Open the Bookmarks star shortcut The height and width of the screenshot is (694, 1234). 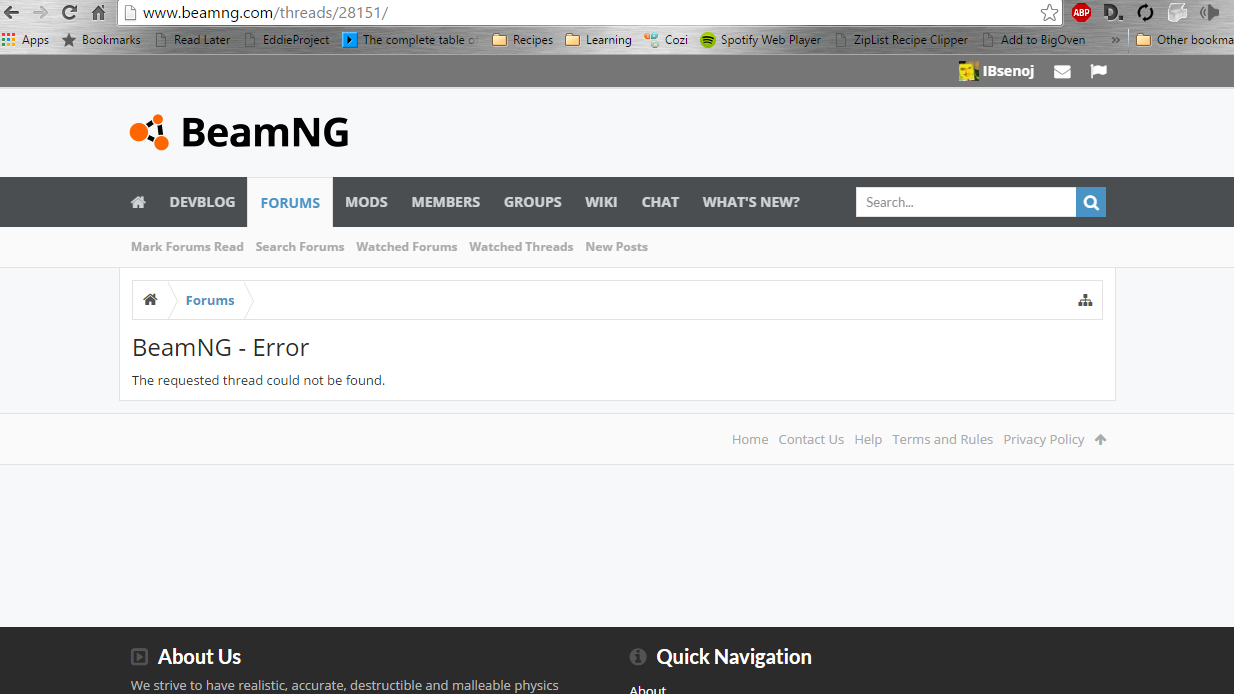pos(101,40)
